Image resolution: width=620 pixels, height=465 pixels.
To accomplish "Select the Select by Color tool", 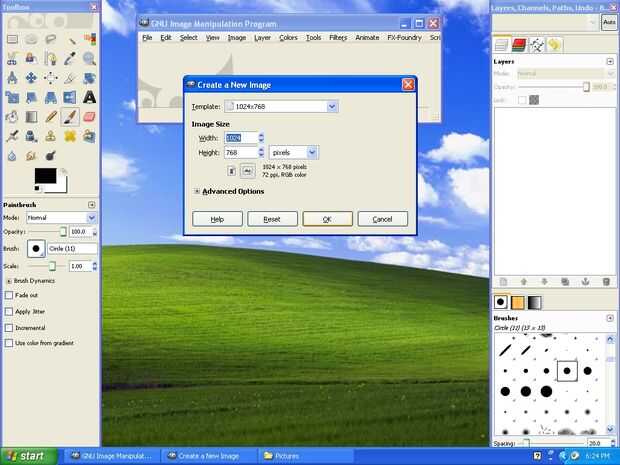I will (89, 39).
